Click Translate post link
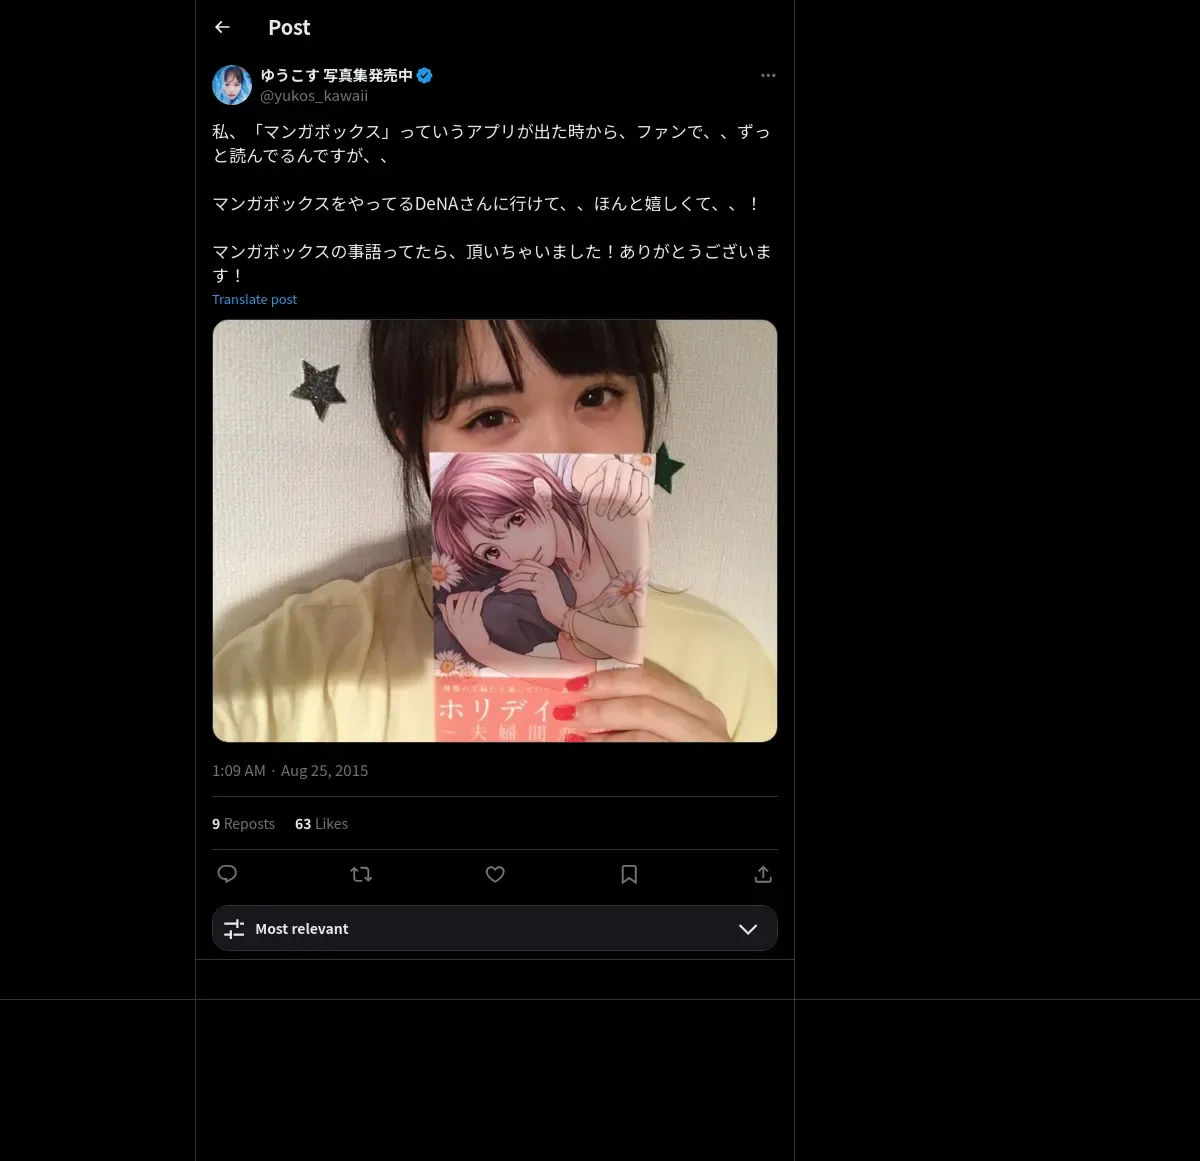Screen dimensions: 1200x1161 254,299
